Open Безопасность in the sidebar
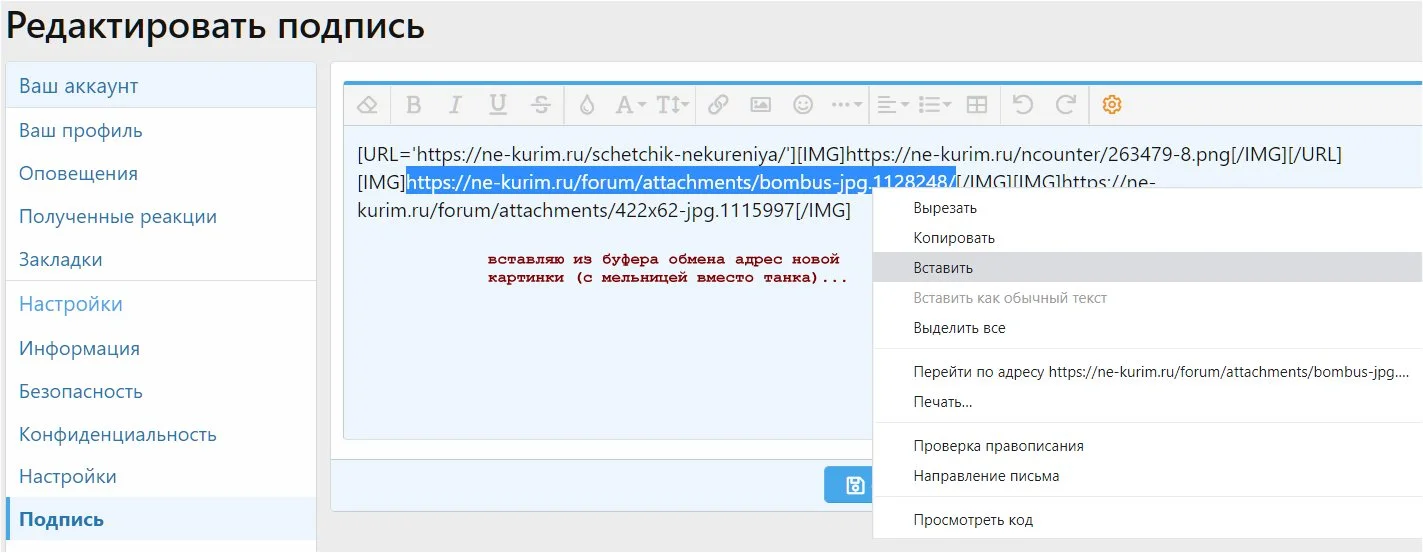The height and width of the screenshot is (553, 1423). [x=161, y=392]
